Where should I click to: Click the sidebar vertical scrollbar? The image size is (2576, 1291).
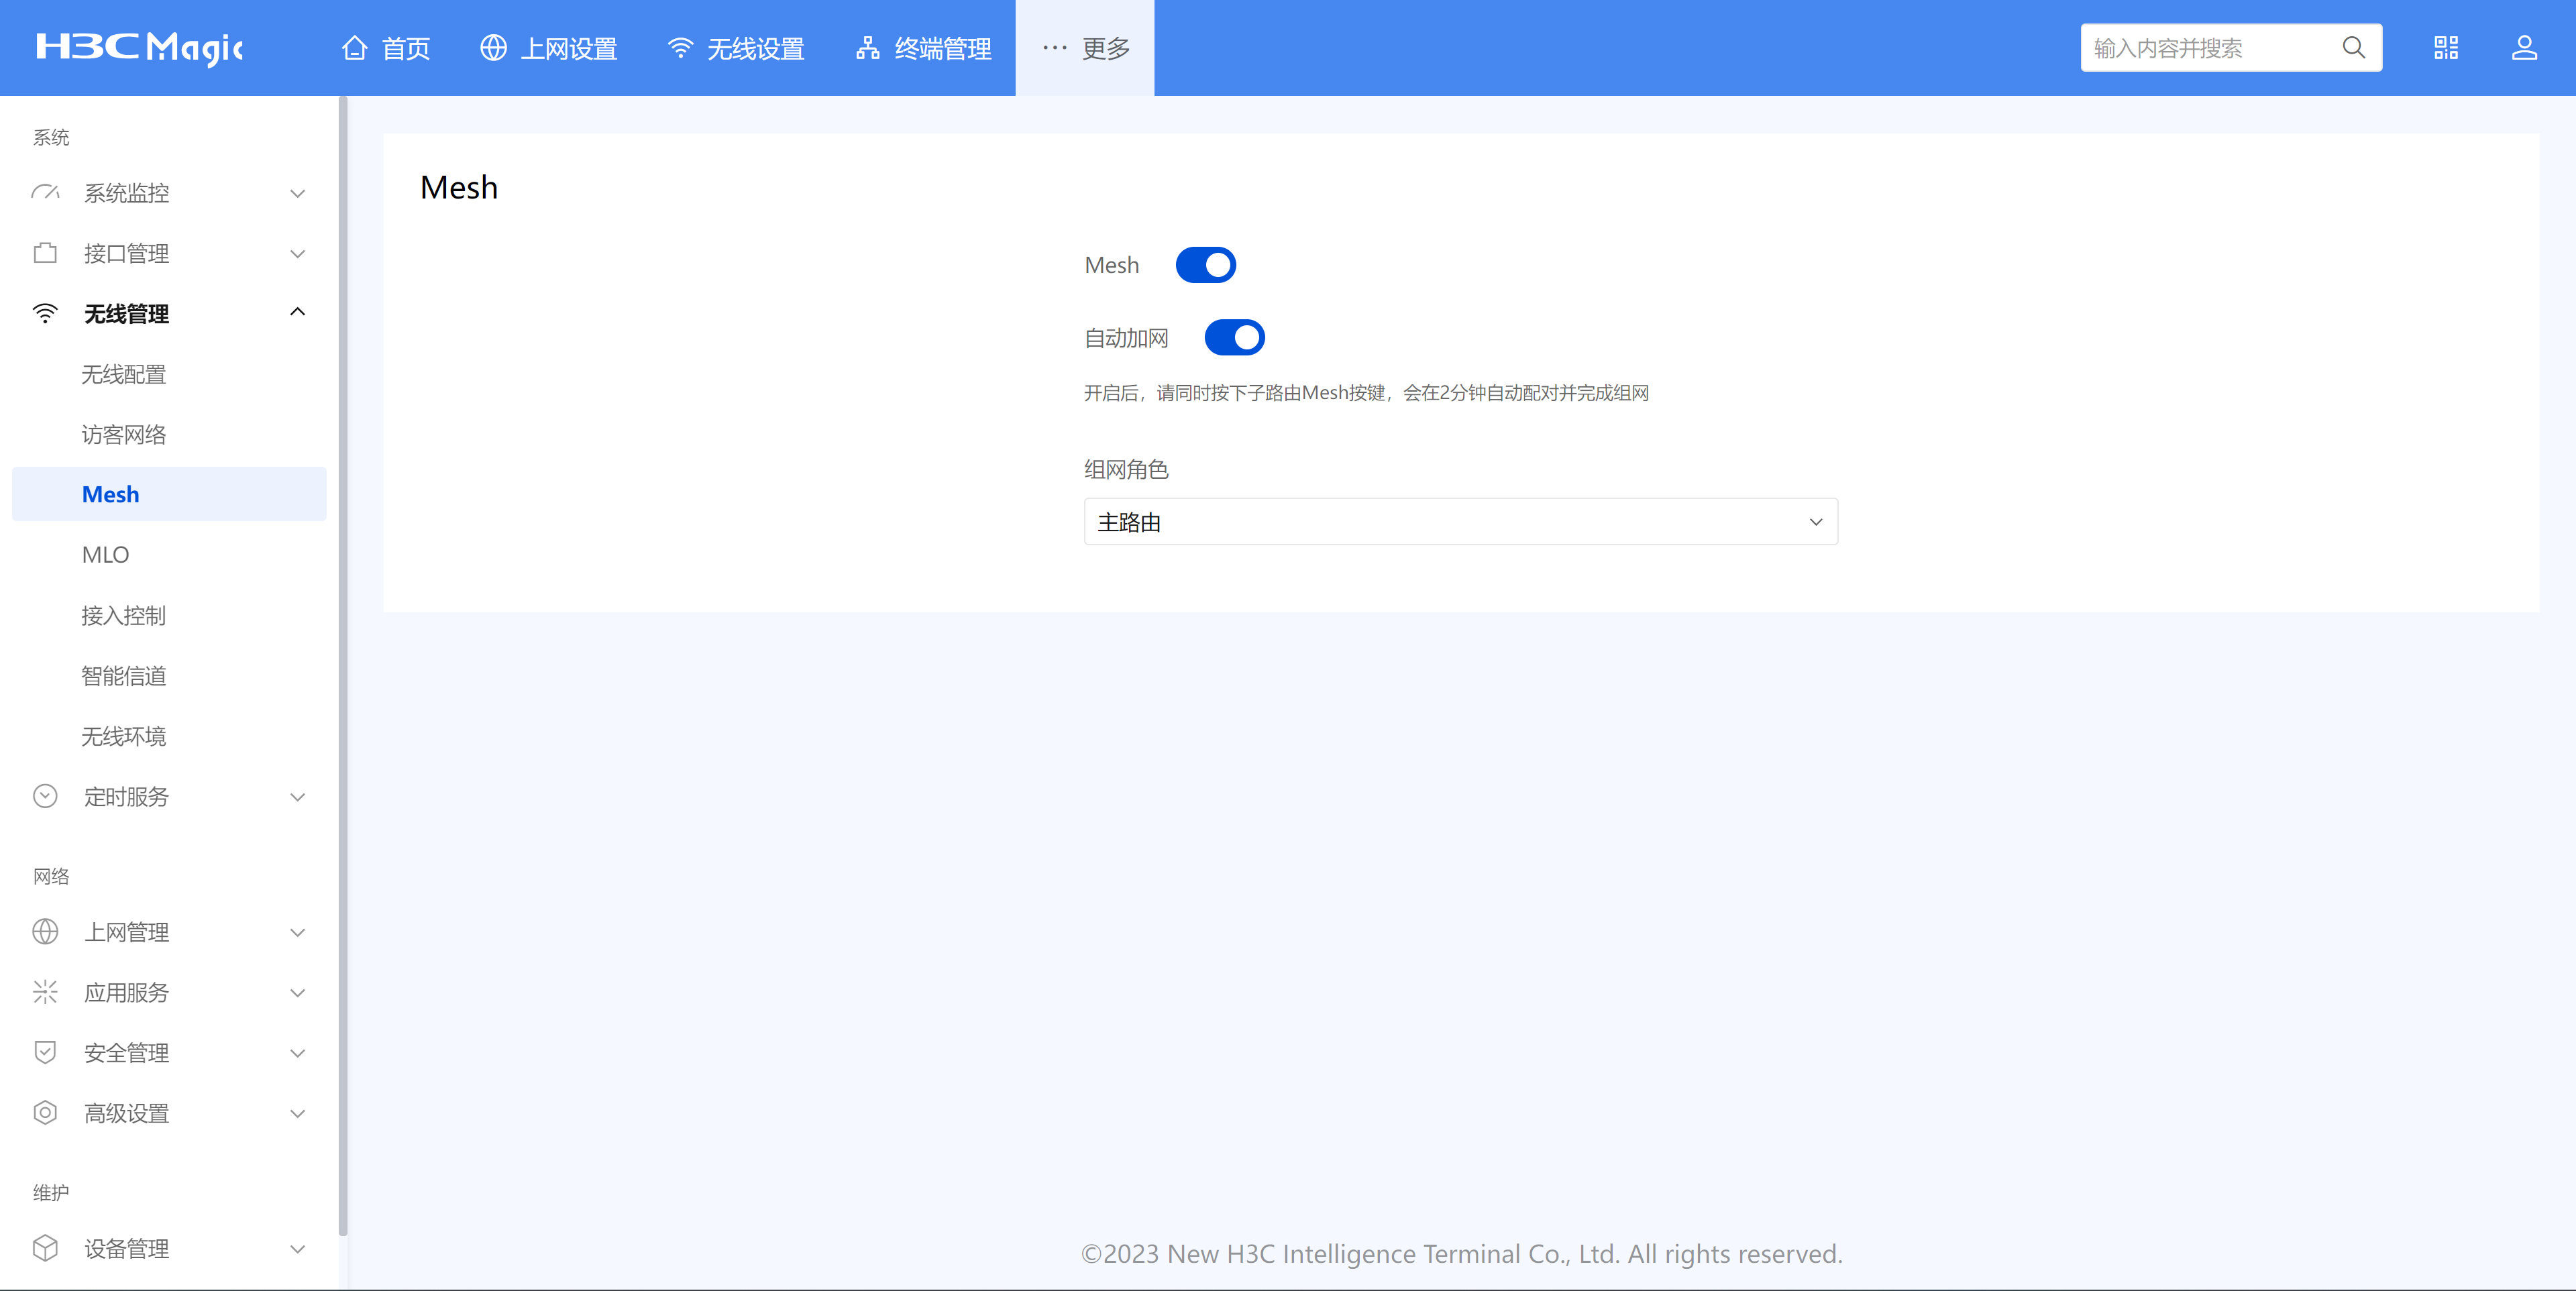(x=343, y=665)
